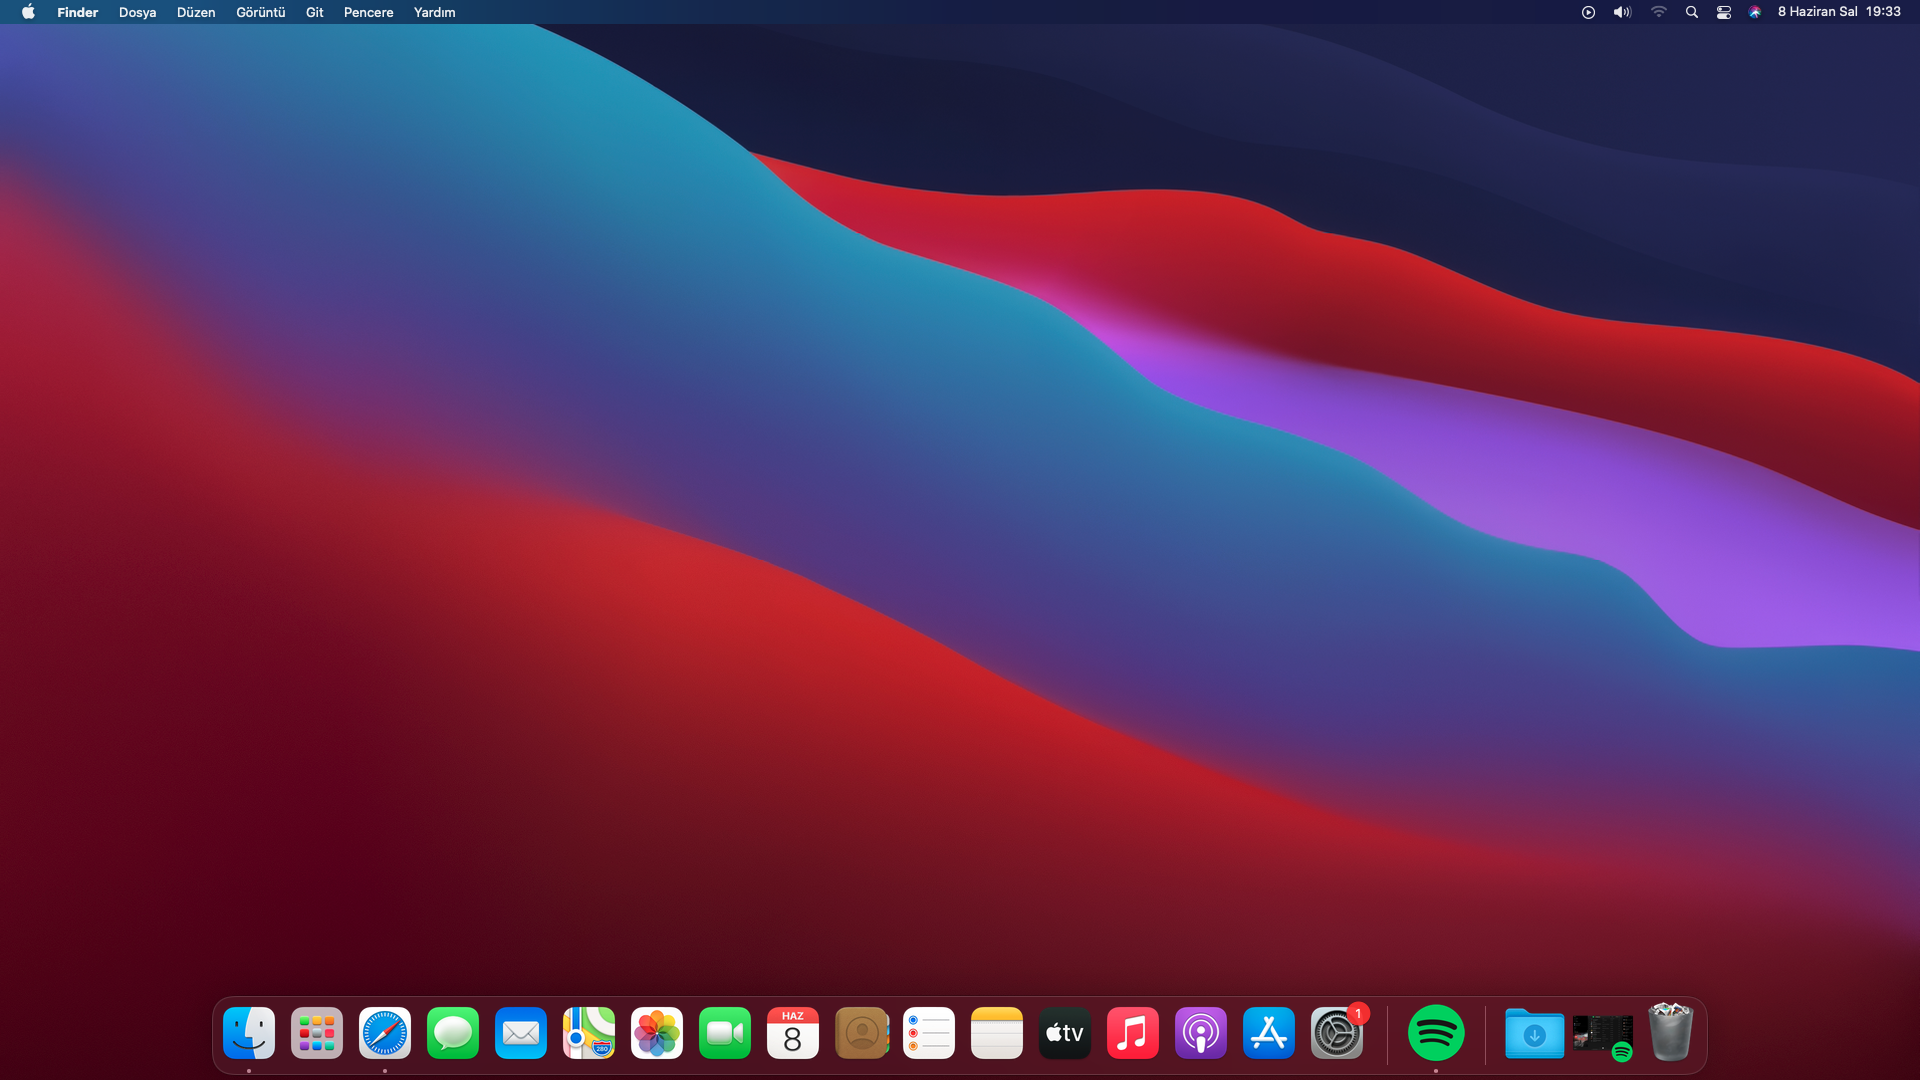Open the Downloads folder stack
1920x1080 pixels.
(x=1535, y=1033)
